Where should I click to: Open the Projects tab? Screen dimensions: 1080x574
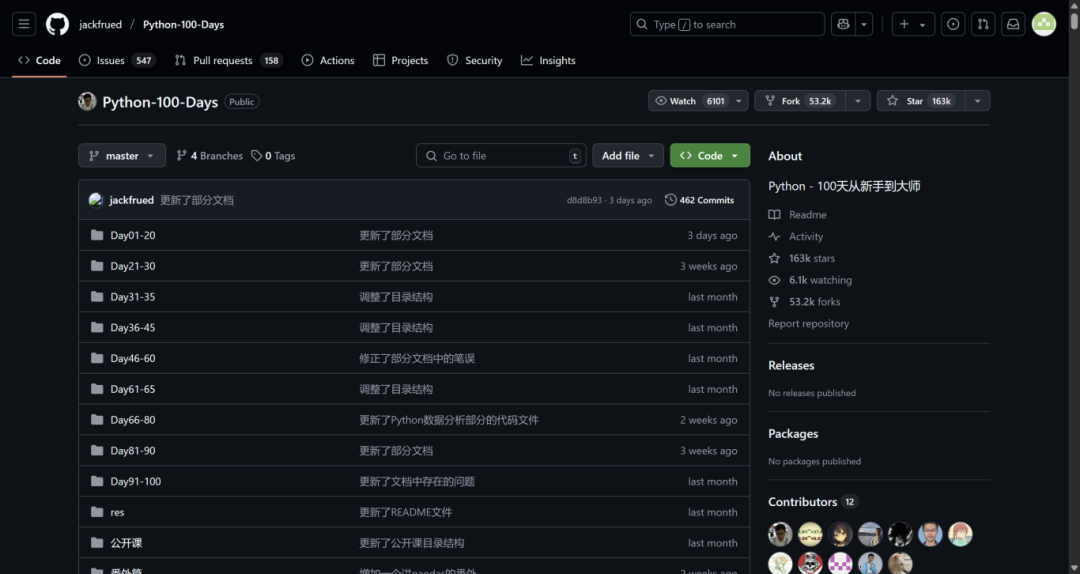pyautogui.click(x=400, y=61)
